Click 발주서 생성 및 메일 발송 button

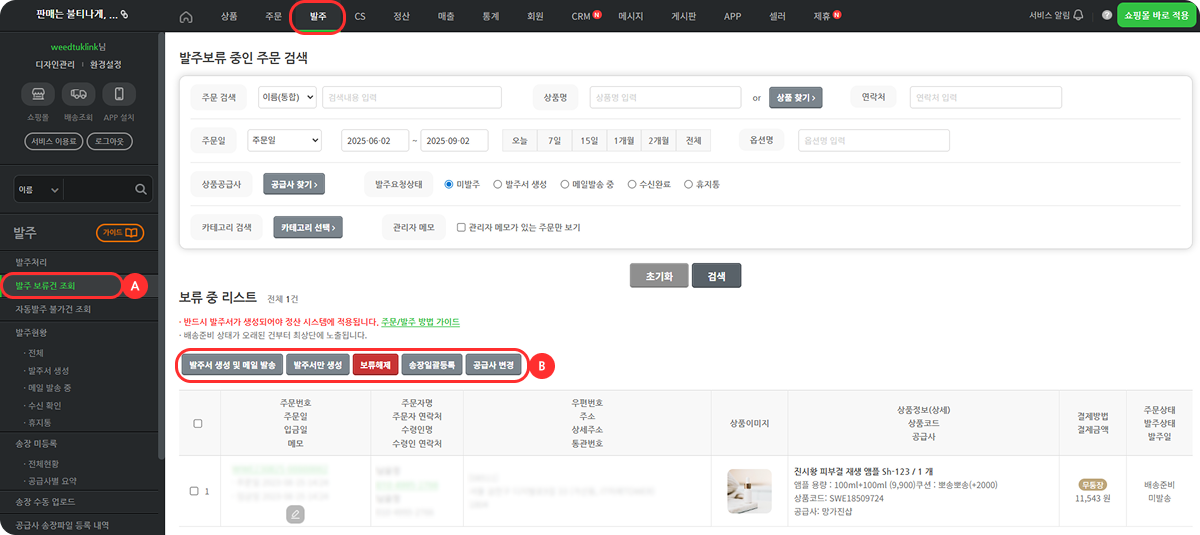pos(232,365)
